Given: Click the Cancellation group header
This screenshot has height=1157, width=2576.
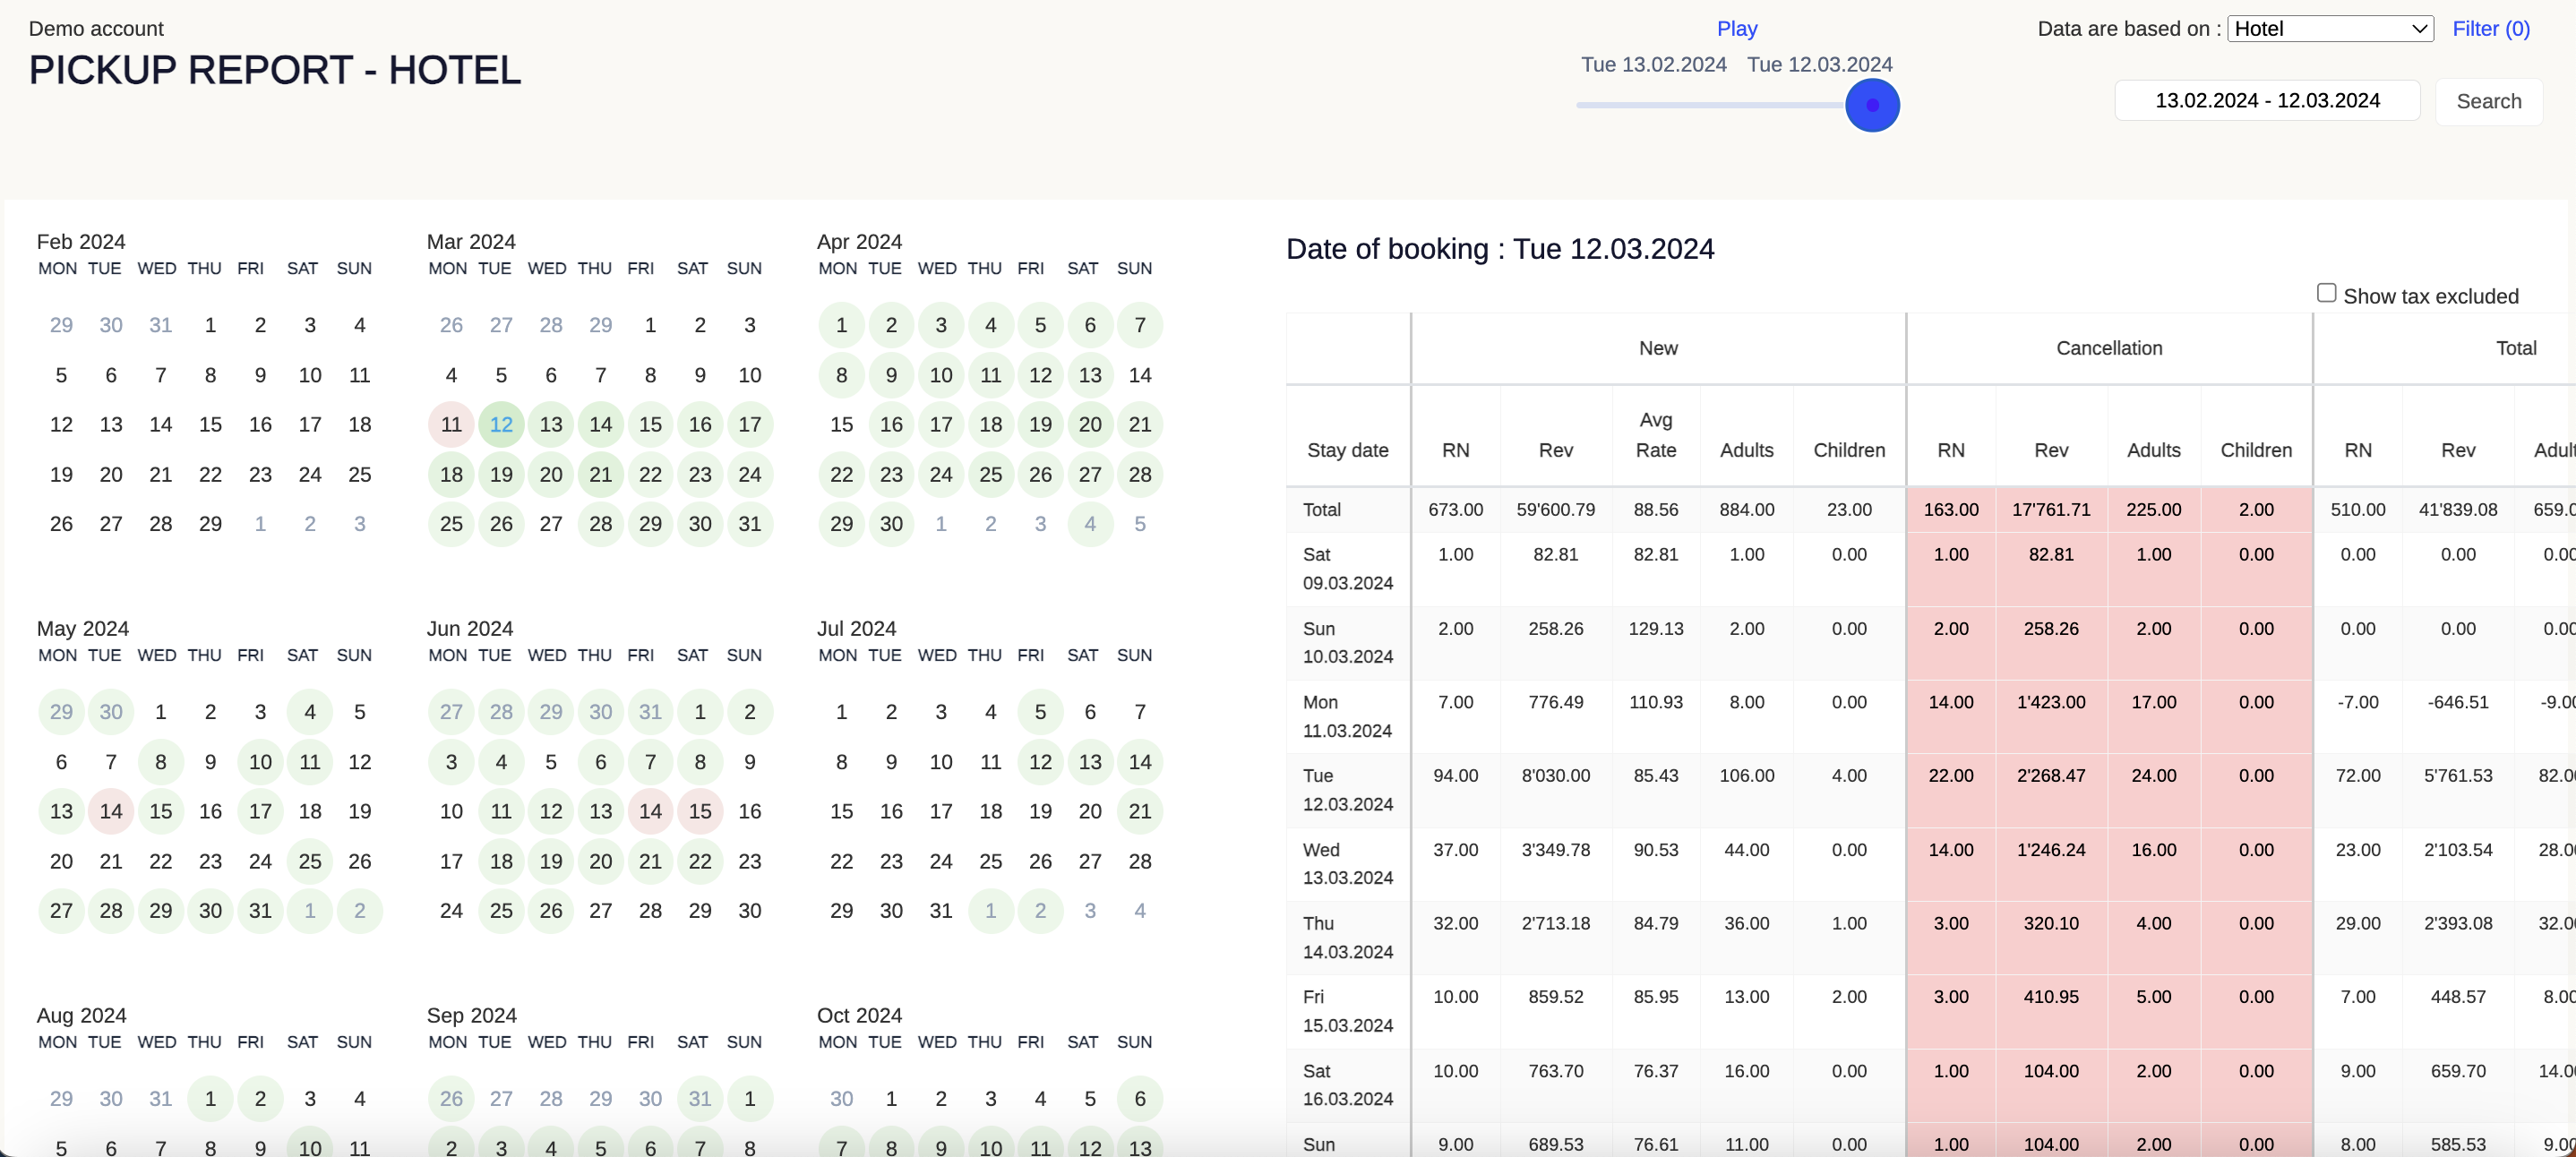Looking at the screenshot, I should pos(2108,348).
